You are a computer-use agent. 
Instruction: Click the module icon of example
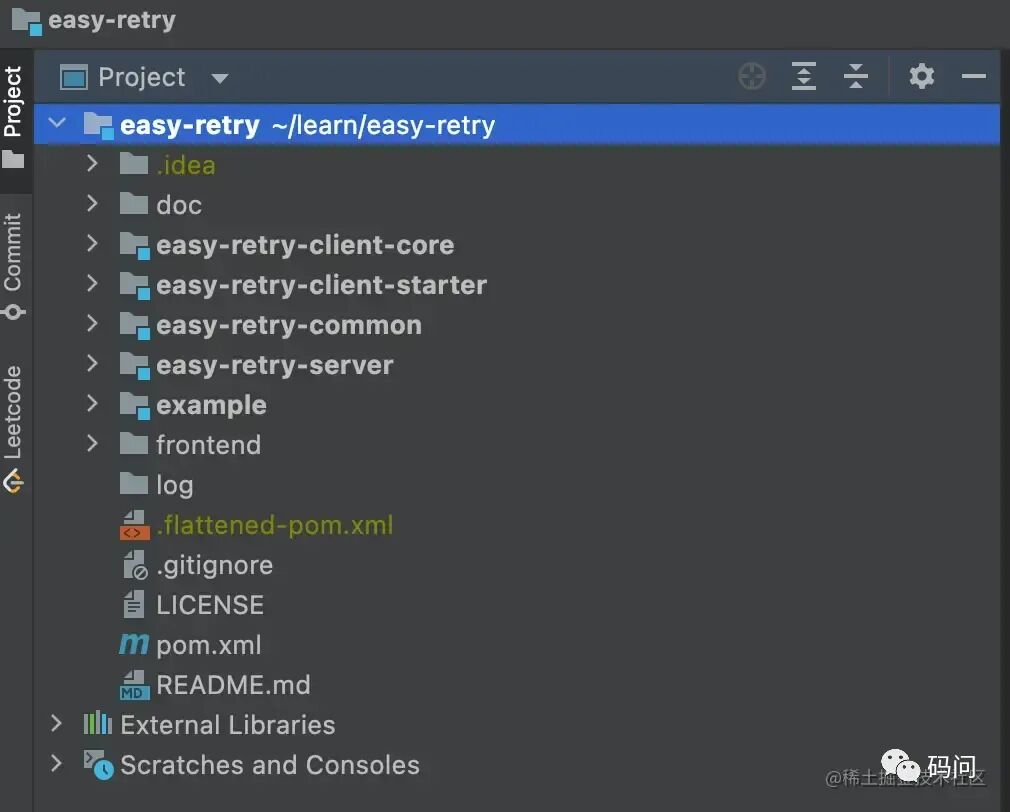[x=134, y=405]
